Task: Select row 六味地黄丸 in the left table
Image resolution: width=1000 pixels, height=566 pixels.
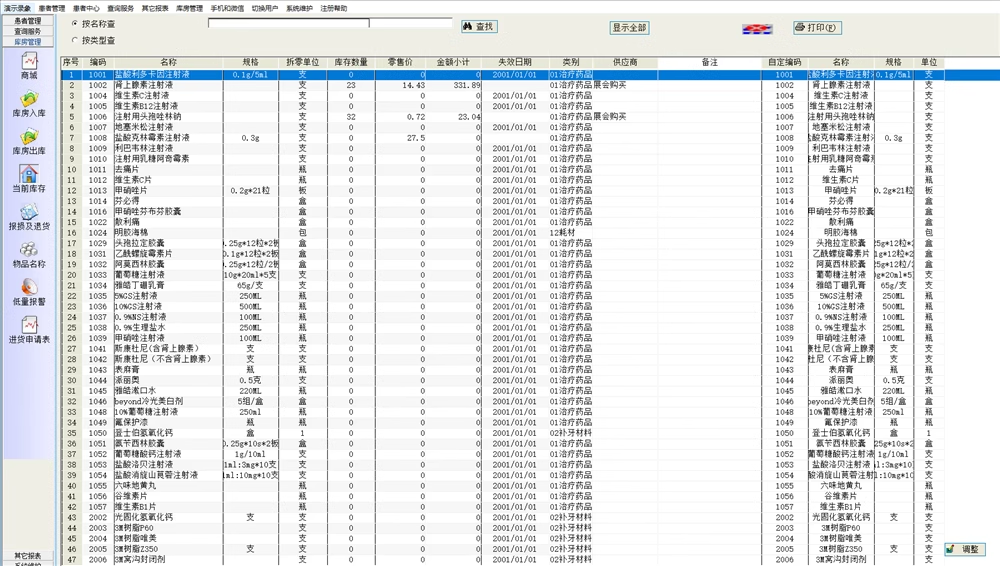Action: (411, 486)
